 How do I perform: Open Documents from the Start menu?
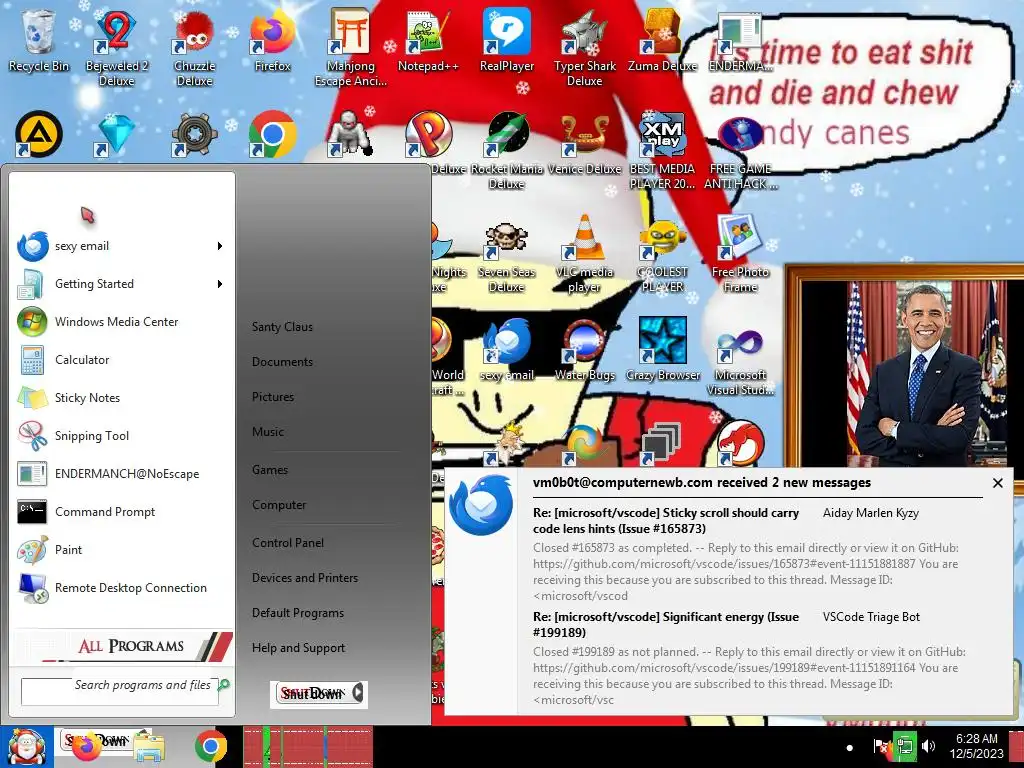pyautogui.click(x=282, y=362)
